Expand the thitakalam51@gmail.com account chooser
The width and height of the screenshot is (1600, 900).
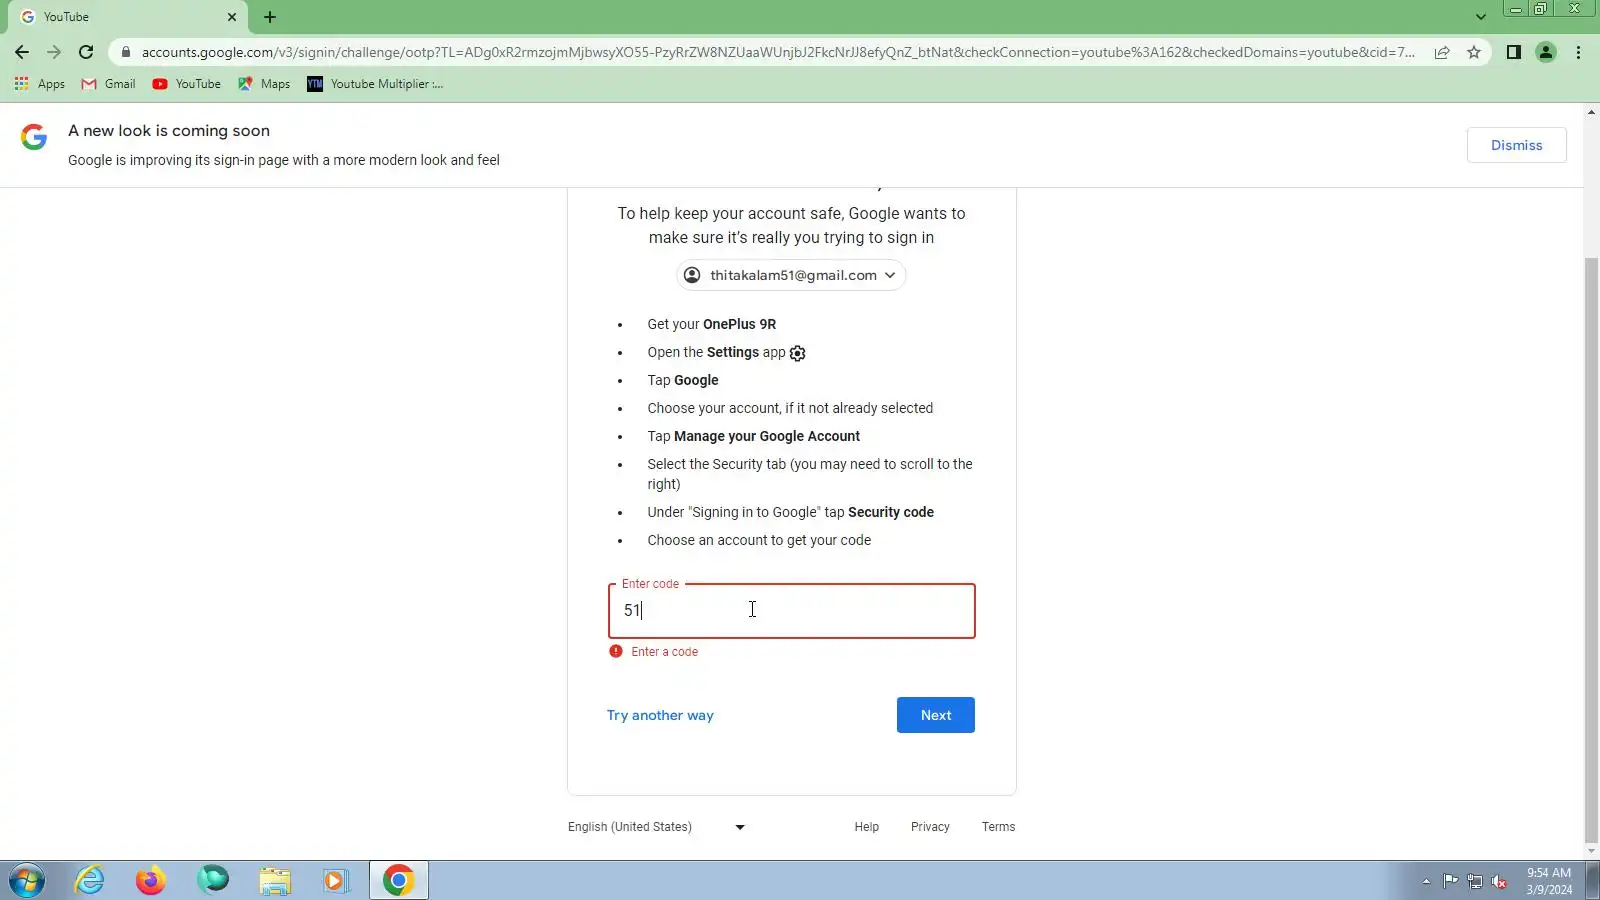point(791,275)
